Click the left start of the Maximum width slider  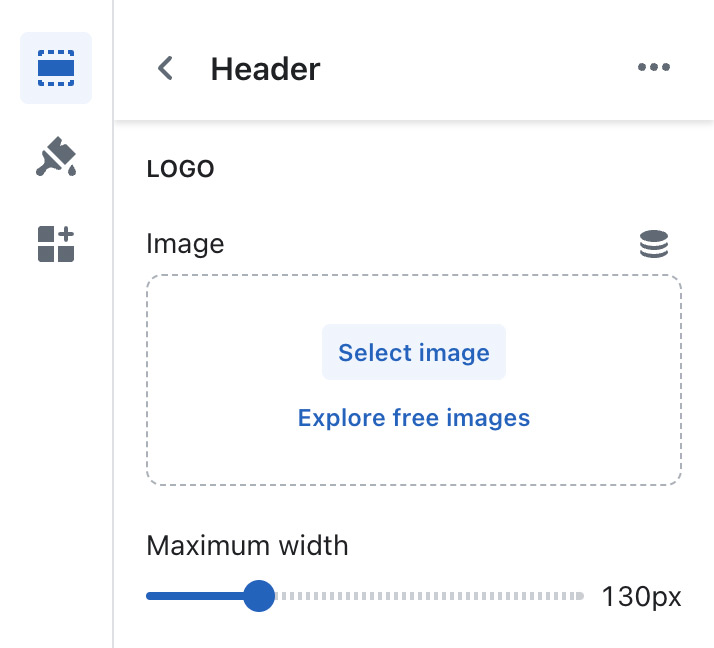tap(150, 597)
